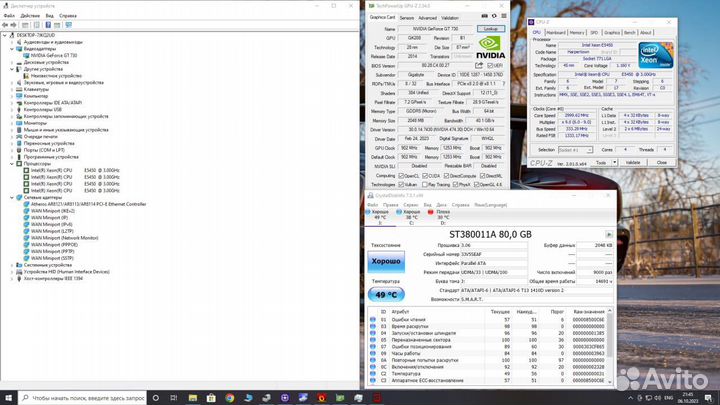The width and height of the screenshot is (720, 405).
Task: Click the GPU-Z screenshot camera icon
Action: (484, 16)
